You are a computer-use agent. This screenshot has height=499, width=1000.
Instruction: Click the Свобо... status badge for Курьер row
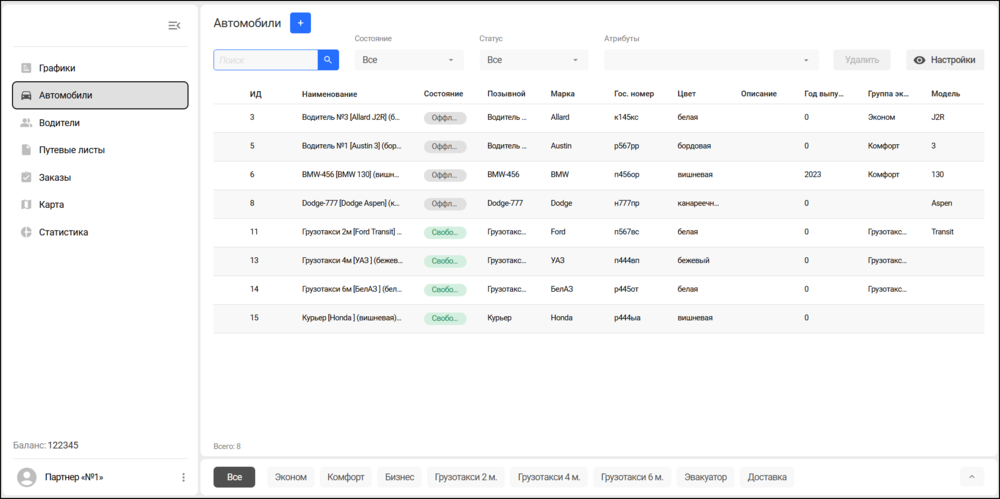pyautogui.click(x=445, y=318)
